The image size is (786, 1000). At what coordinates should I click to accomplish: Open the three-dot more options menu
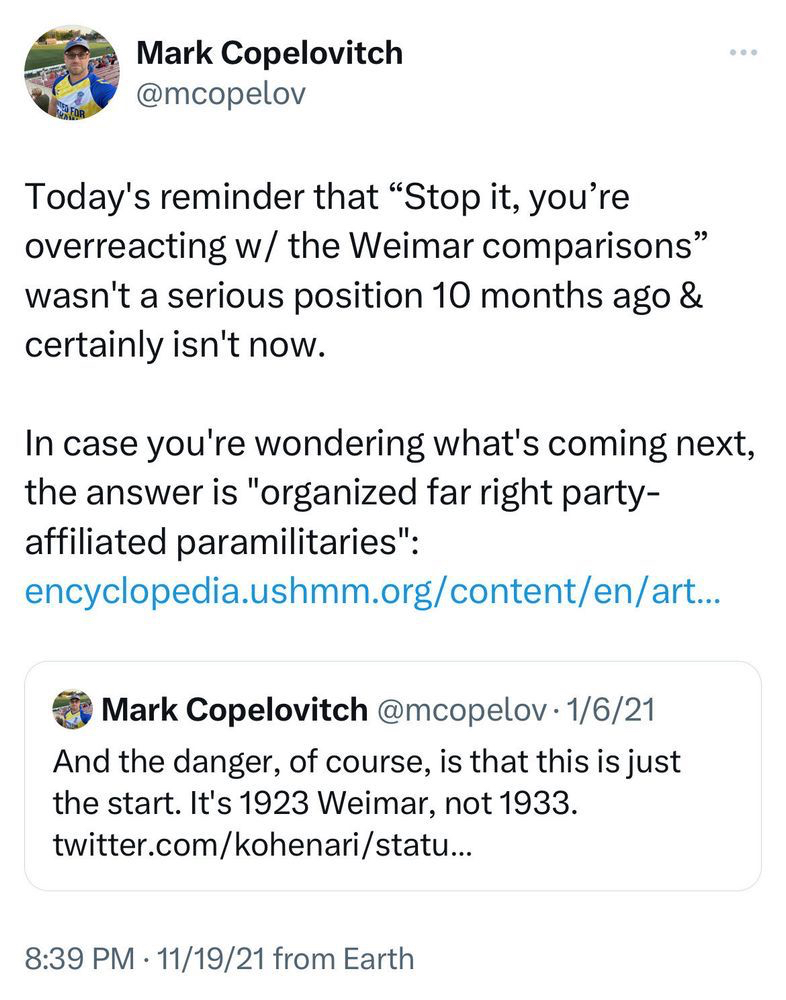(x=743, y=52)
